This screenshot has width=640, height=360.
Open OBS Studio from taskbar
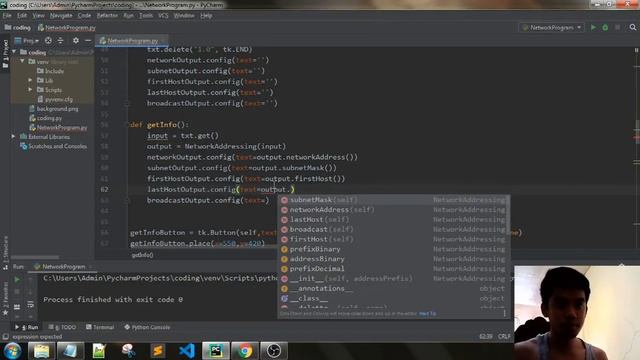tap(274, 351)
